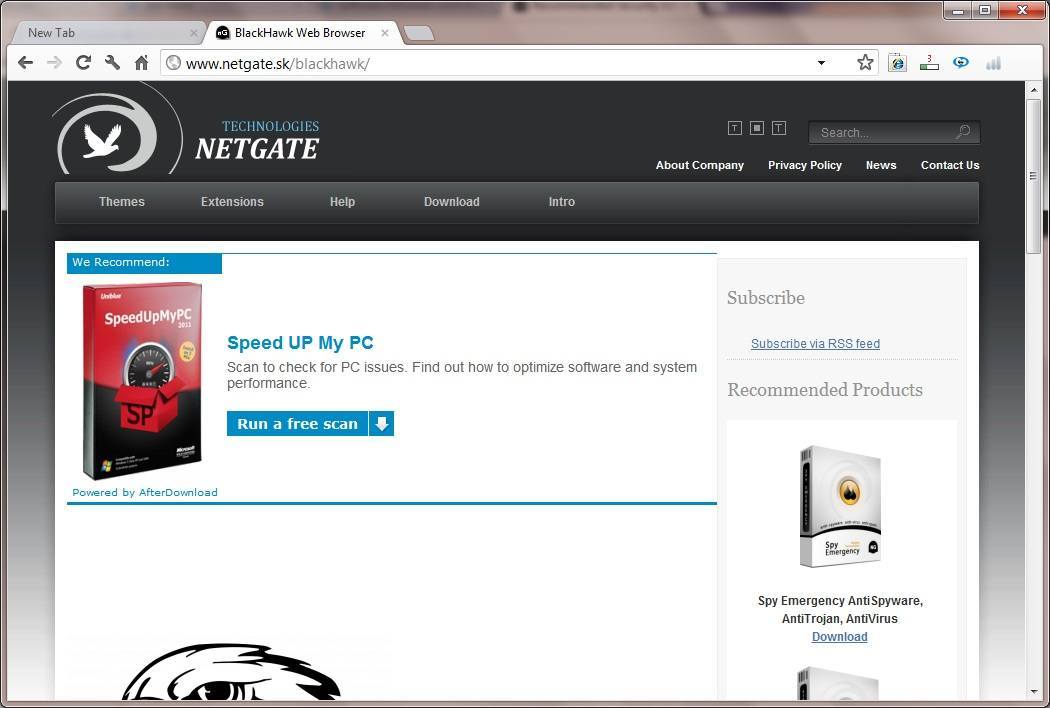Image resolution: width=1050 pixels, height=708 pixels.
Task: Click the Speed UP My PC heading link
Action: (x=300, y=343)
